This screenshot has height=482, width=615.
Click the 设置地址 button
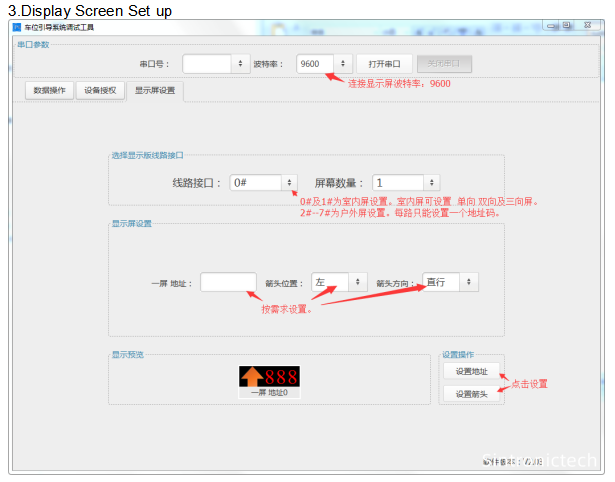pyautogui.click(x=471, y=371)
